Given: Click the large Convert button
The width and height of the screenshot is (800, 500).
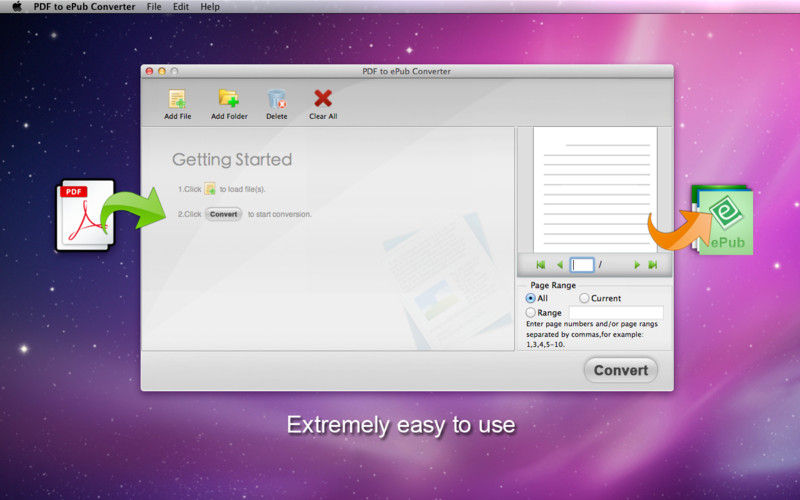Looking at the screenshot, I should click(x=621, y=370).
